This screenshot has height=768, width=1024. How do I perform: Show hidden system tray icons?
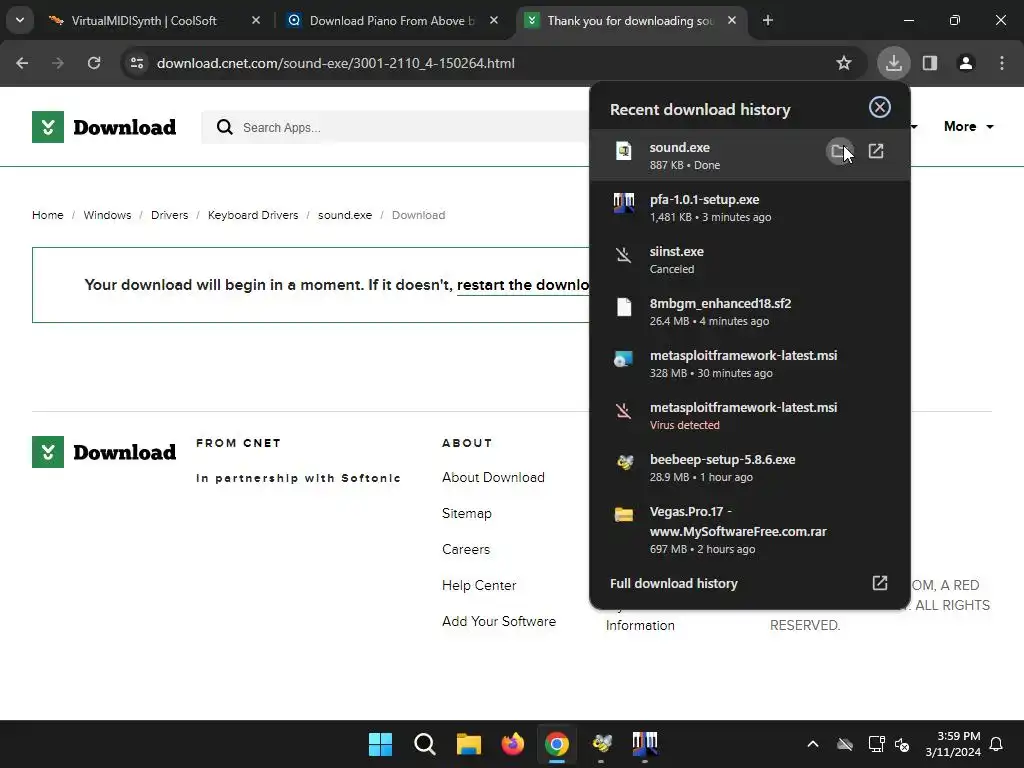click(x=813, y=744)
